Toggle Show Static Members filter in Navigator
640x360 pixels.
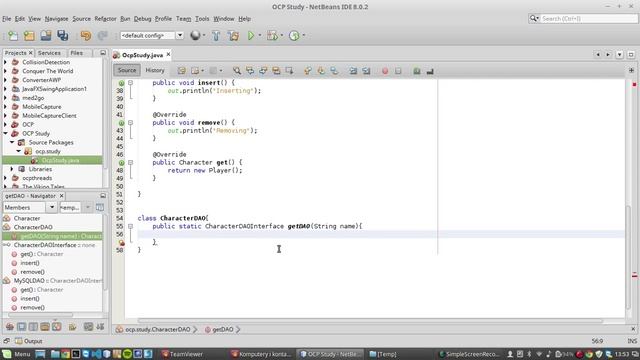coord(33,327)
